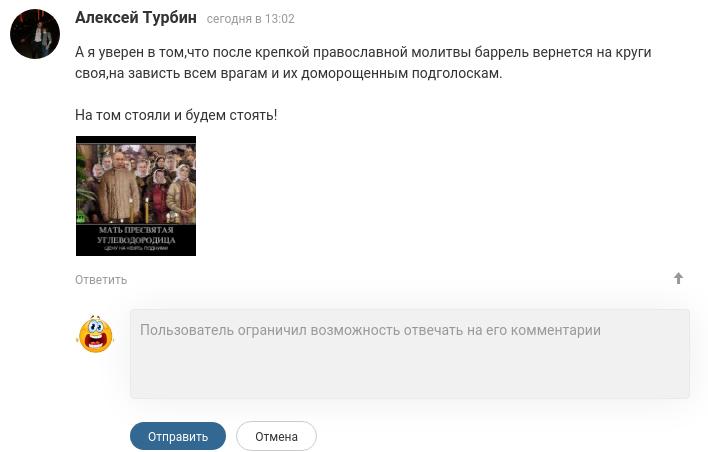This screenshot has width=708, height=452.
Task: Click the placeholder Пользователь ограничил возможность отвечать
Action: (x=370, y=330)
